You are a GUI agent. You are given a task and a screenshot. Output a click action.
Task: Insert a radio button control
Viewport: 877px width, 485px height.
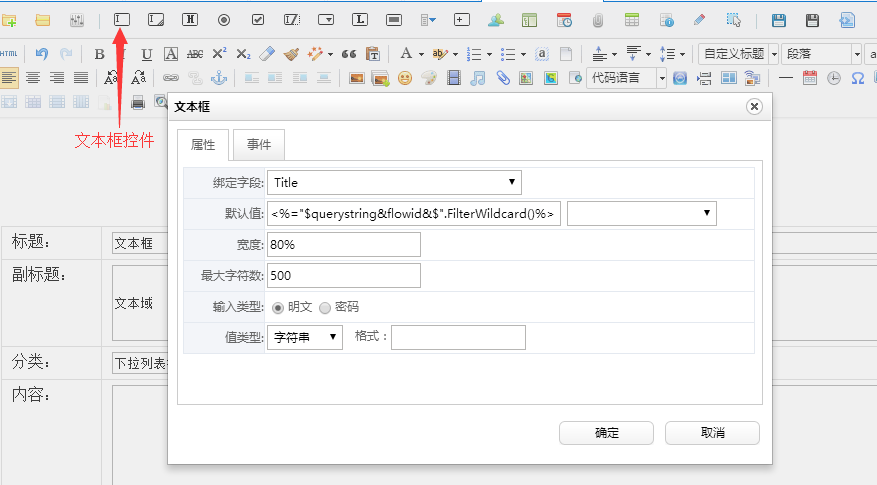coord(224,20)
